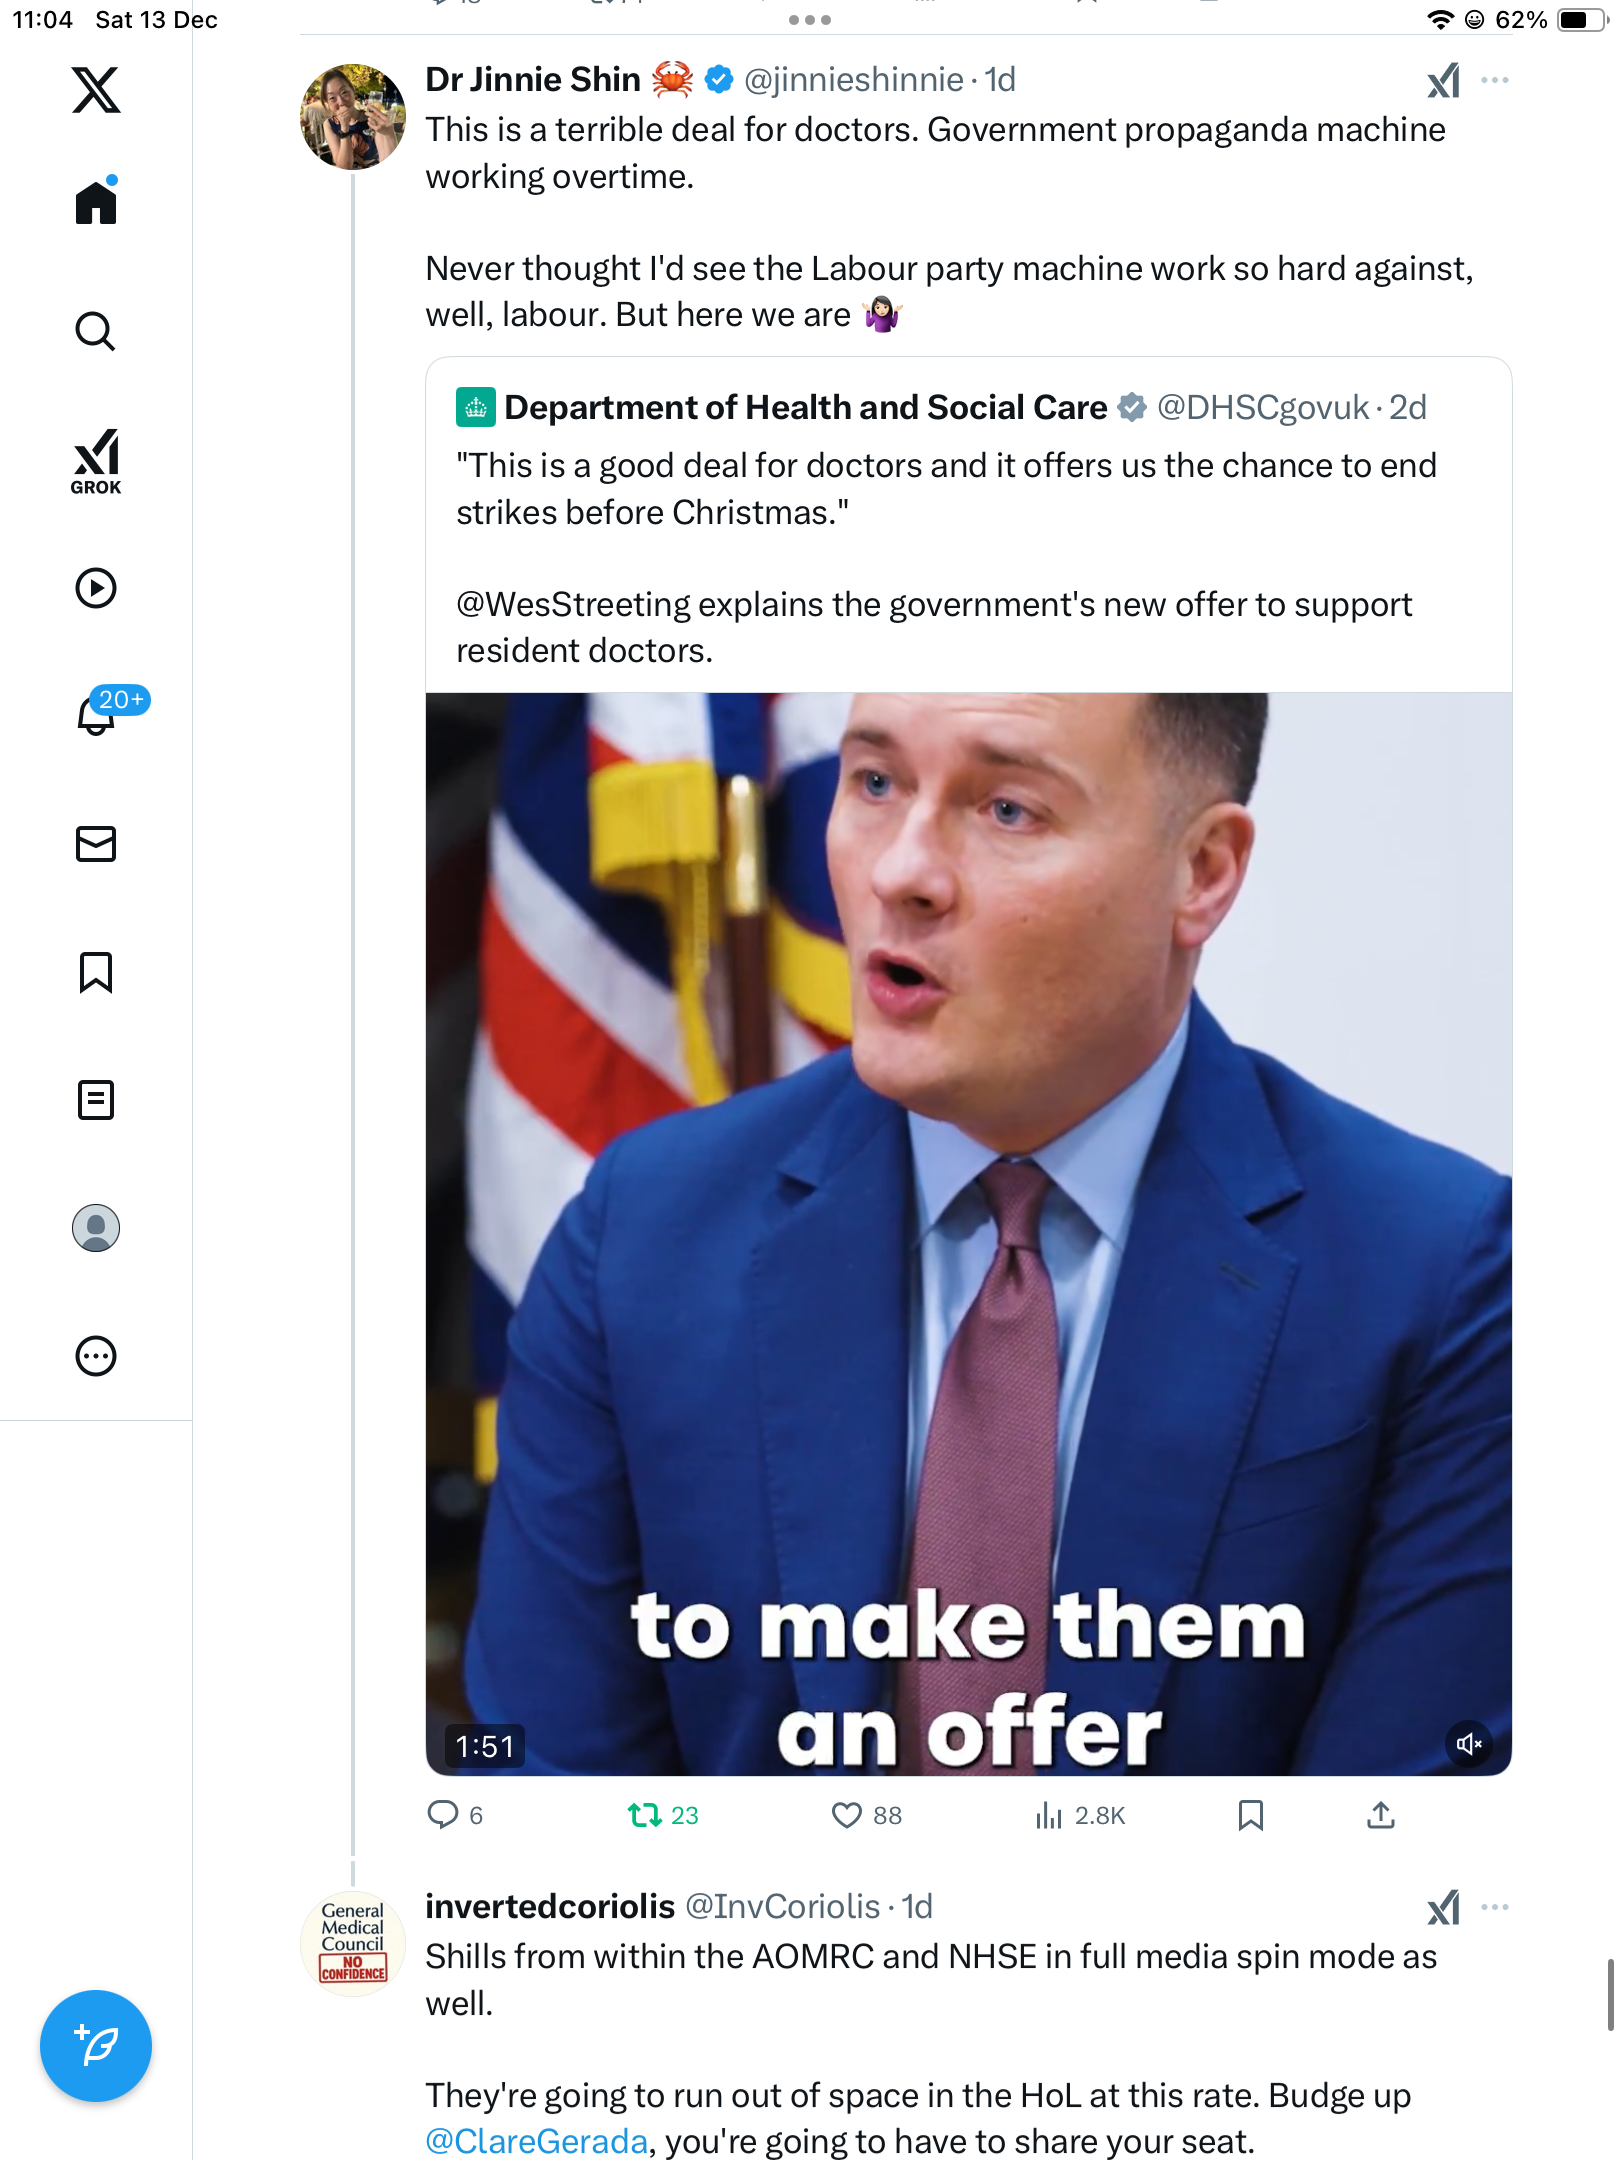Open Direct Messages envelope

click(96, 844)
